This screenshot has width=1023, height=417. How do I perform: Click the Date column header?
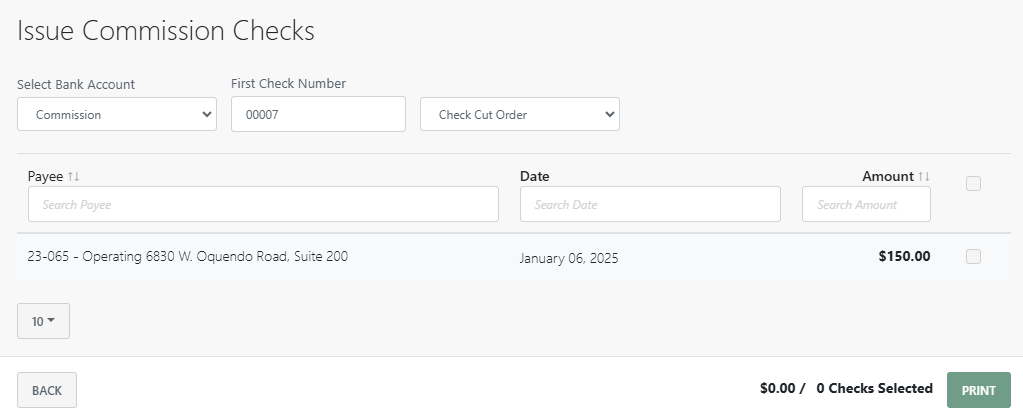534,176
